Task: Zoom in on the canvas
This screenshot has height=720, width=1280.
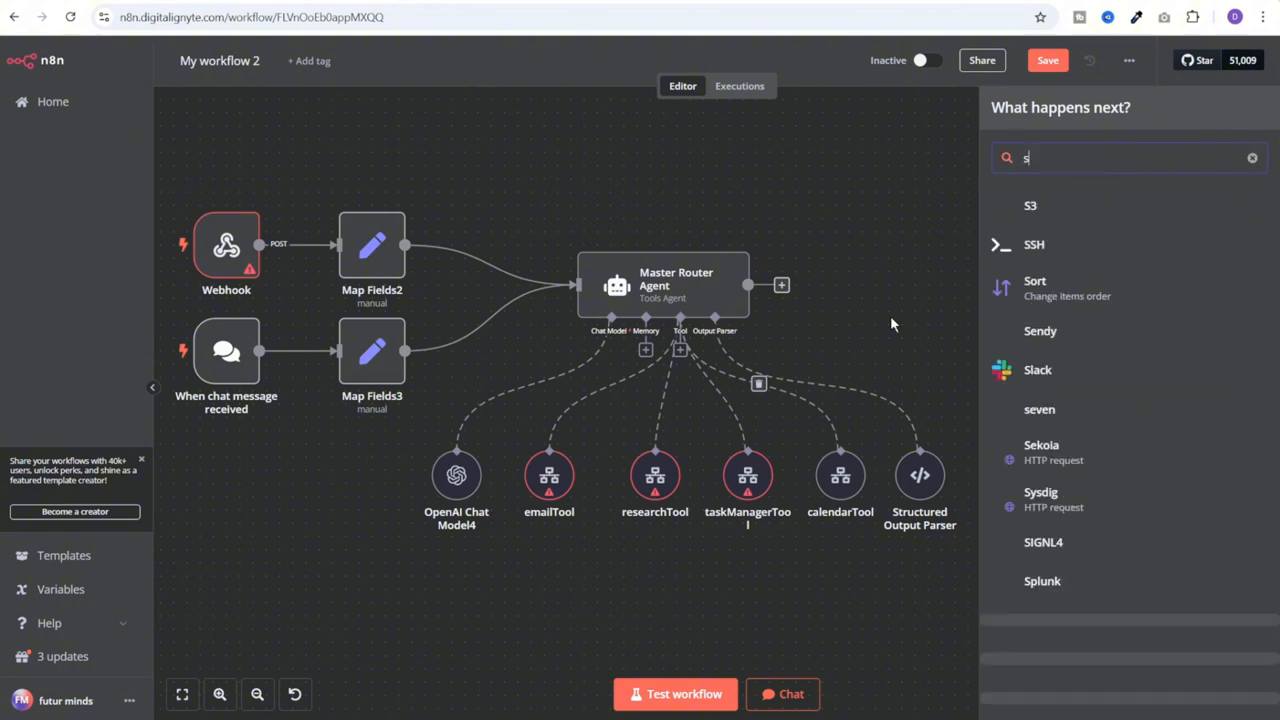Action: 220,694
